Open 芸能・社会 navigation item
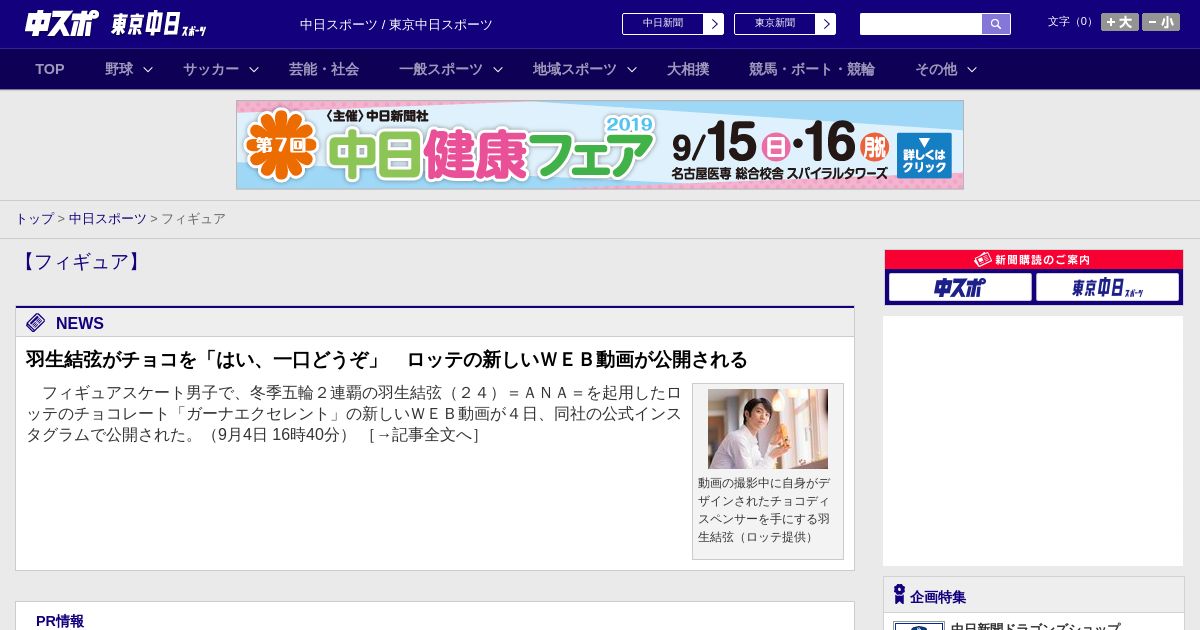The image size is (1200, 630). click(324, 69)
